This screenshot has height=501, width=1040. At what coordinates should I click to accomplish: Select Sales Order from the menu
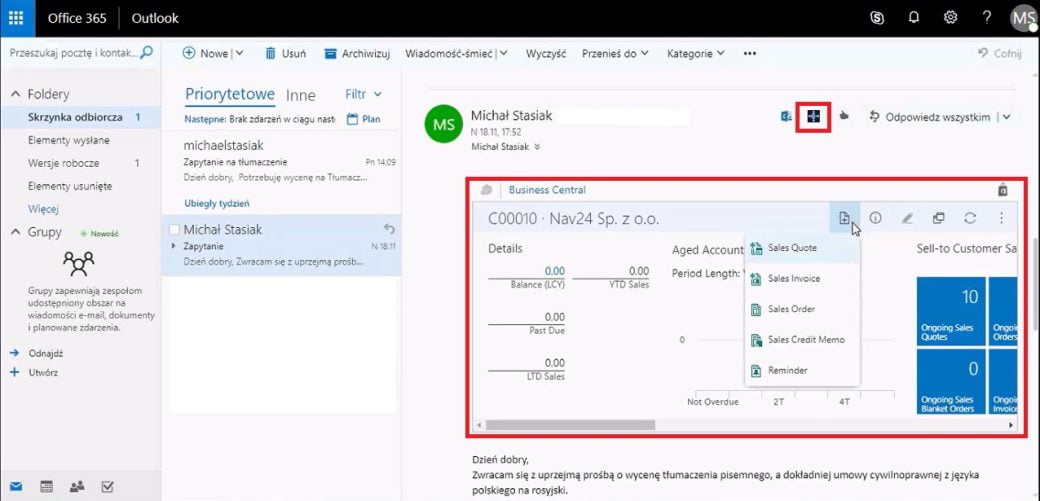803,309
